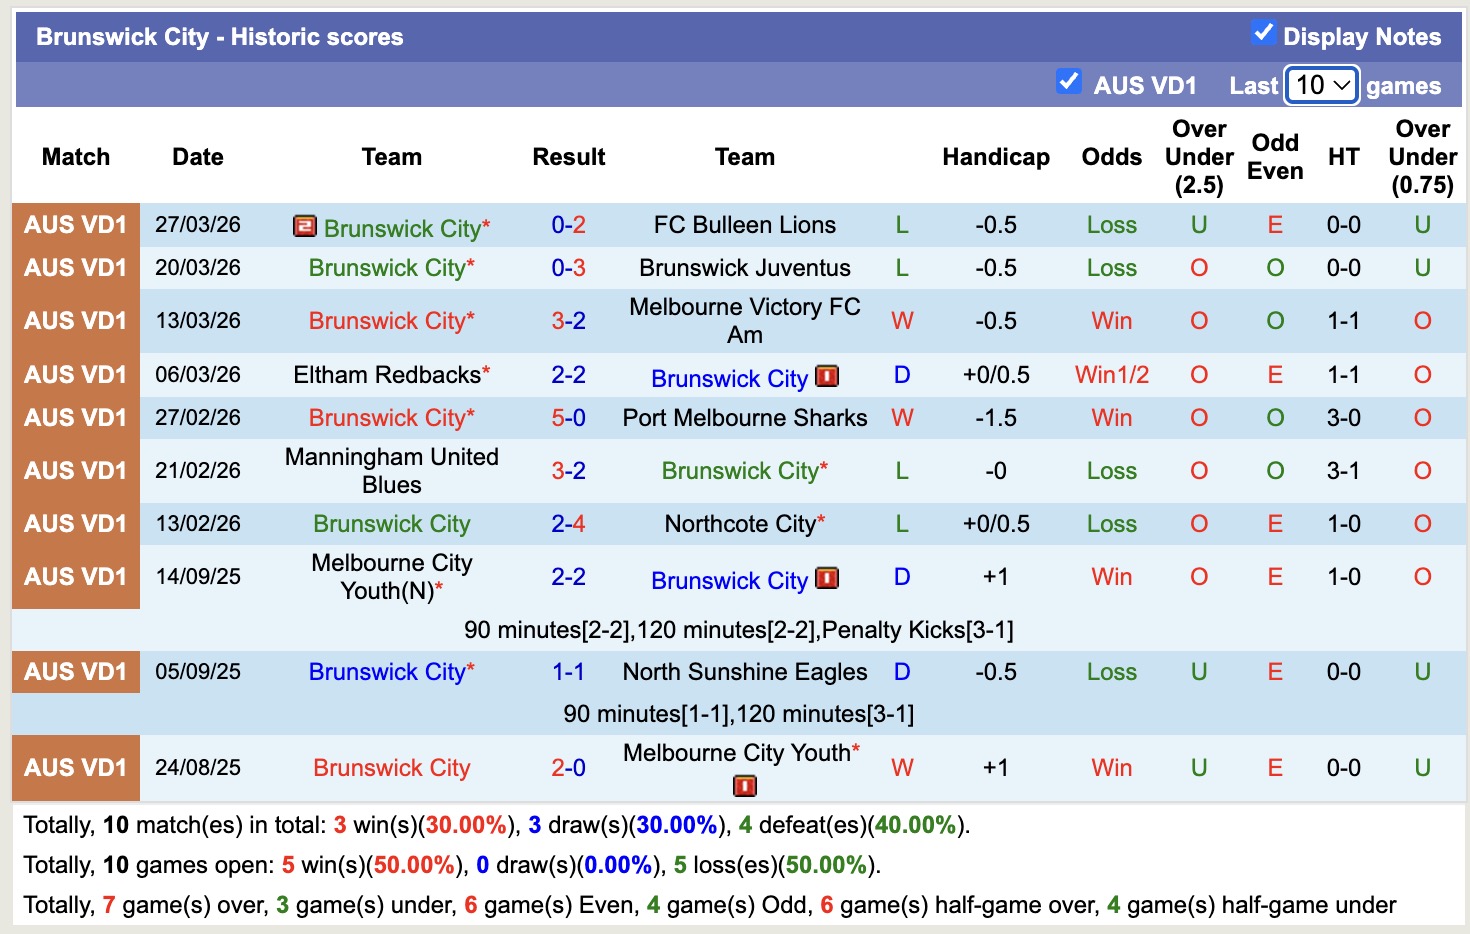The image size is (1470, 934).
Task: Click the 3-2 result against Melbourne Victory FC Am
Action: (x=568, y=320)
